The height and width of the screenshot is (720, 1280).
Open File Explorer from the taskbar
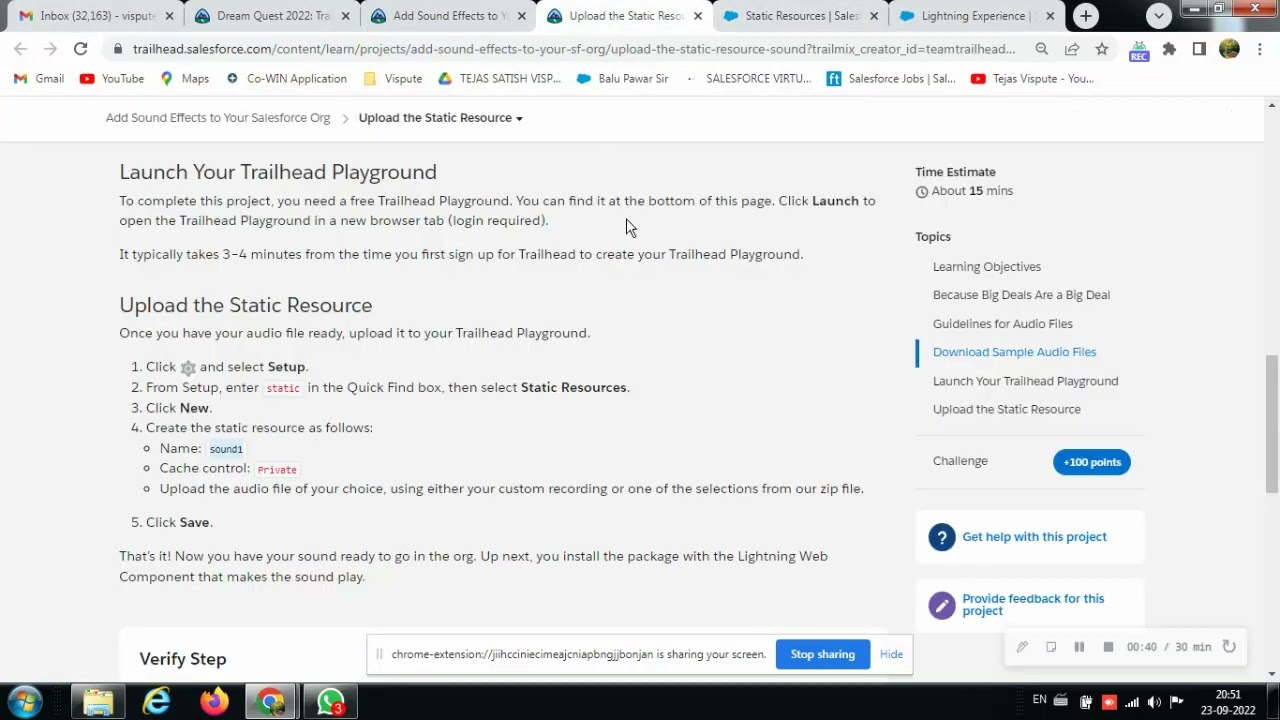(x=98, y=701)
